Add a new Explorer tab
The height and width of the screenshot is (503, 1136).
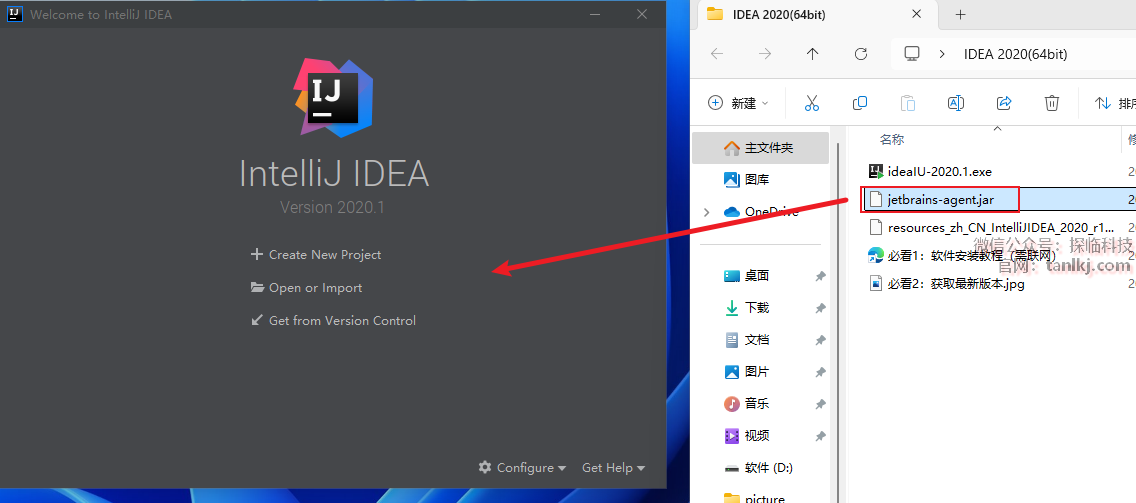click(961, 14)
